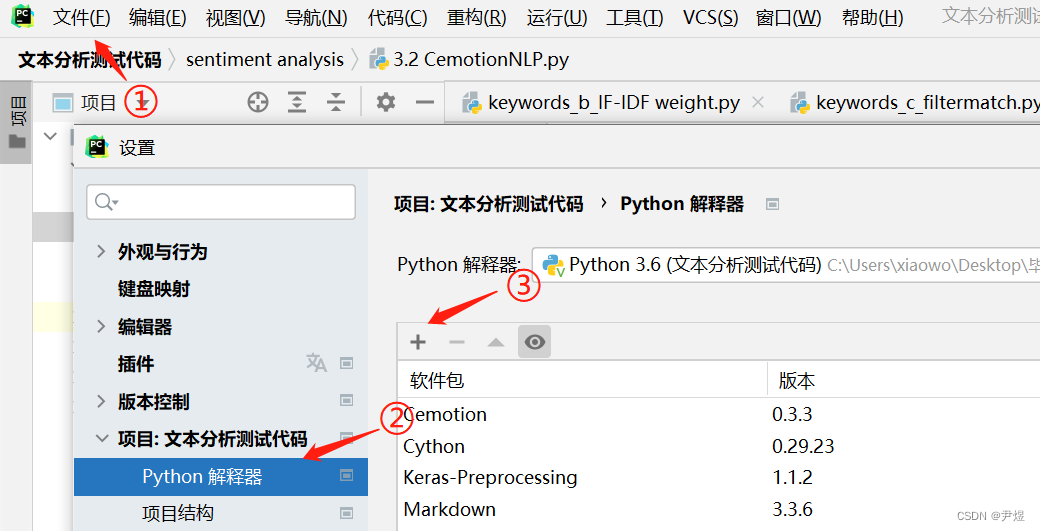Viewport: 1040px width, 531px height.
Task: Click the locate opened file crosshair icon
Action: tap(257, 102)
